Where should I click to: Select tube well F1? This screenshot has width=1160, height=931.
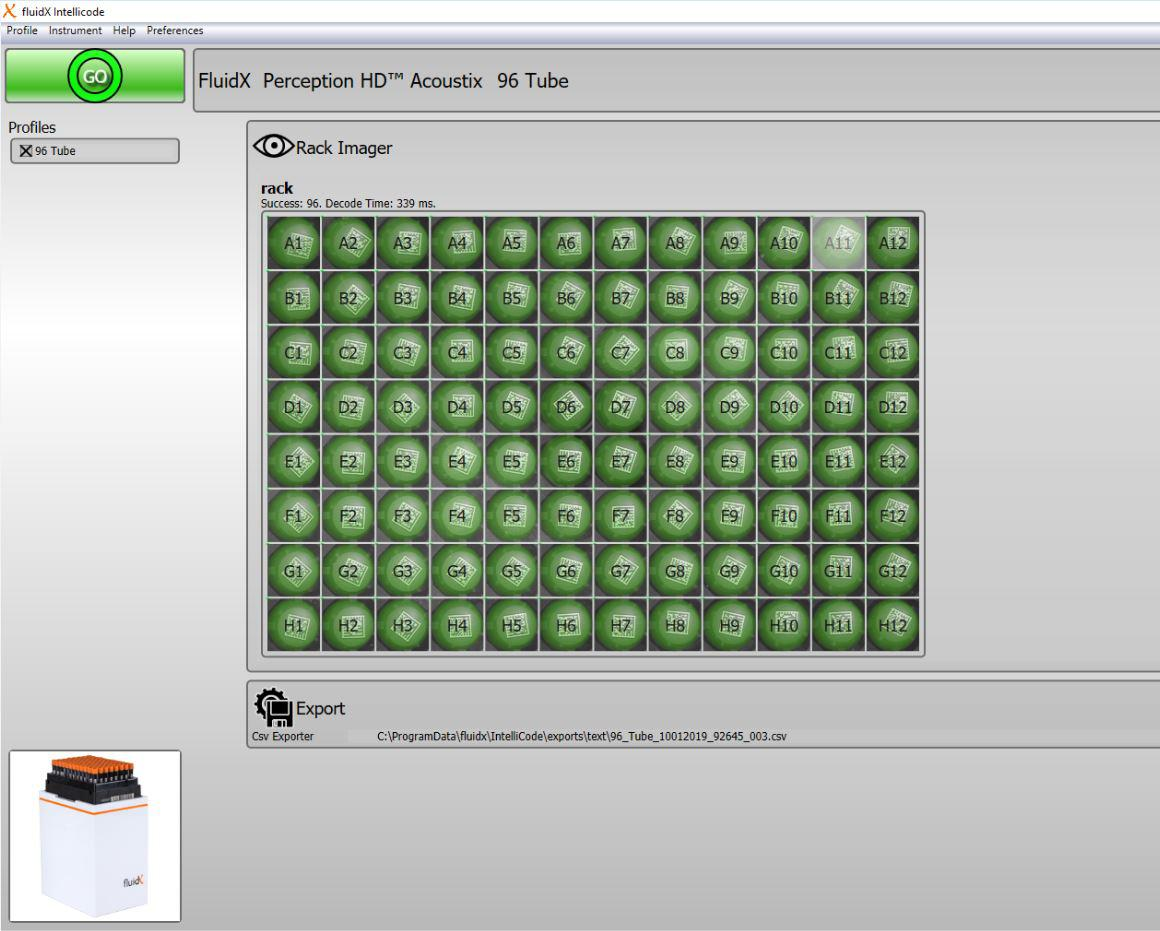[294, 516]
